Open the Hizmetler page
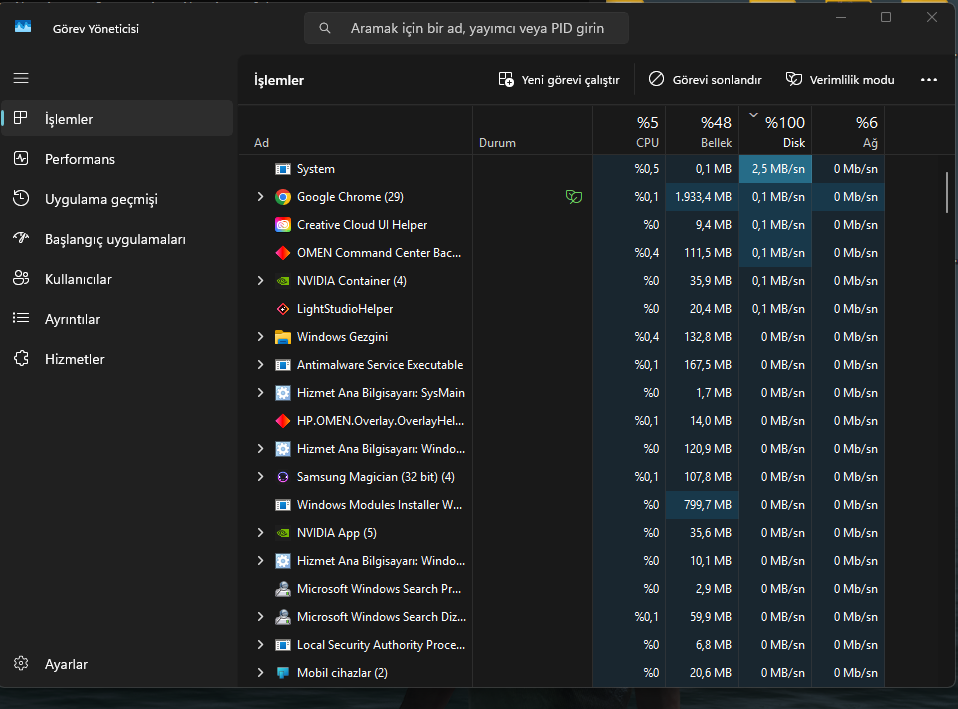The width and height of the screenshot is (958, 709). 117,359
